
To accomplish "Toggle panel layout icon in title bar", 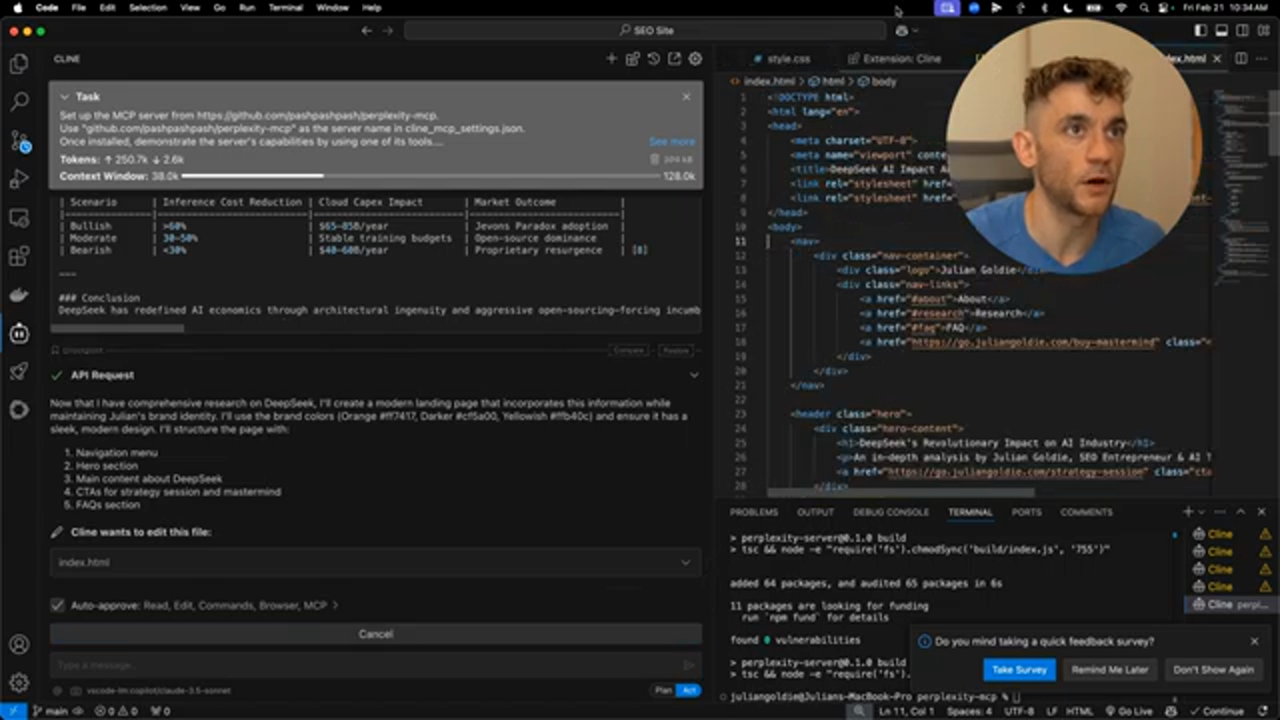I will click(x=1221, y=31).
